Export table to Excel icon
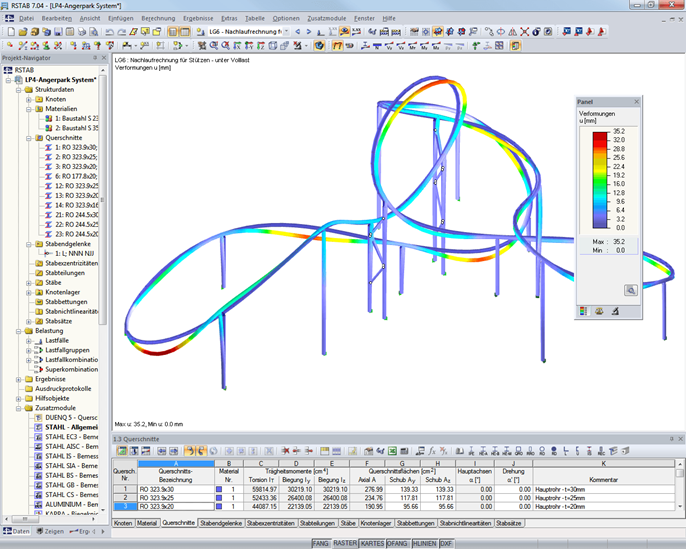Screen dimensions: 686x549 (392, 451)
